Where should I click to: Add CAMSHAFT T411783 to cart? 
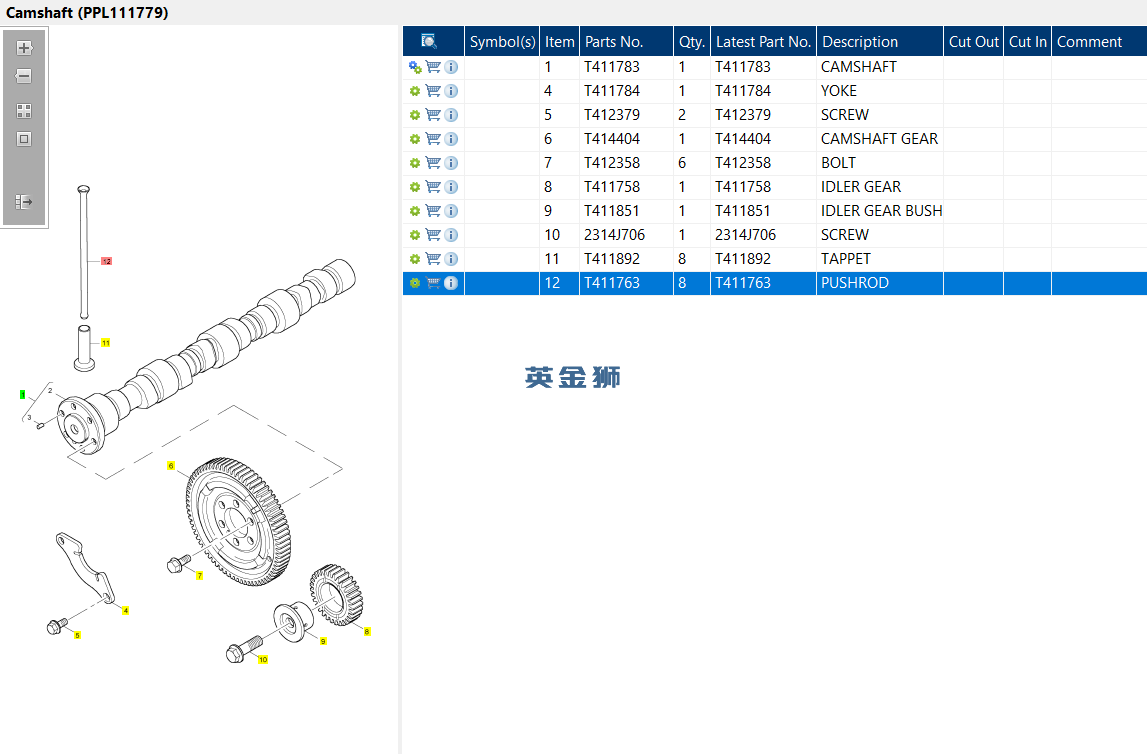[x=433, y=67]
